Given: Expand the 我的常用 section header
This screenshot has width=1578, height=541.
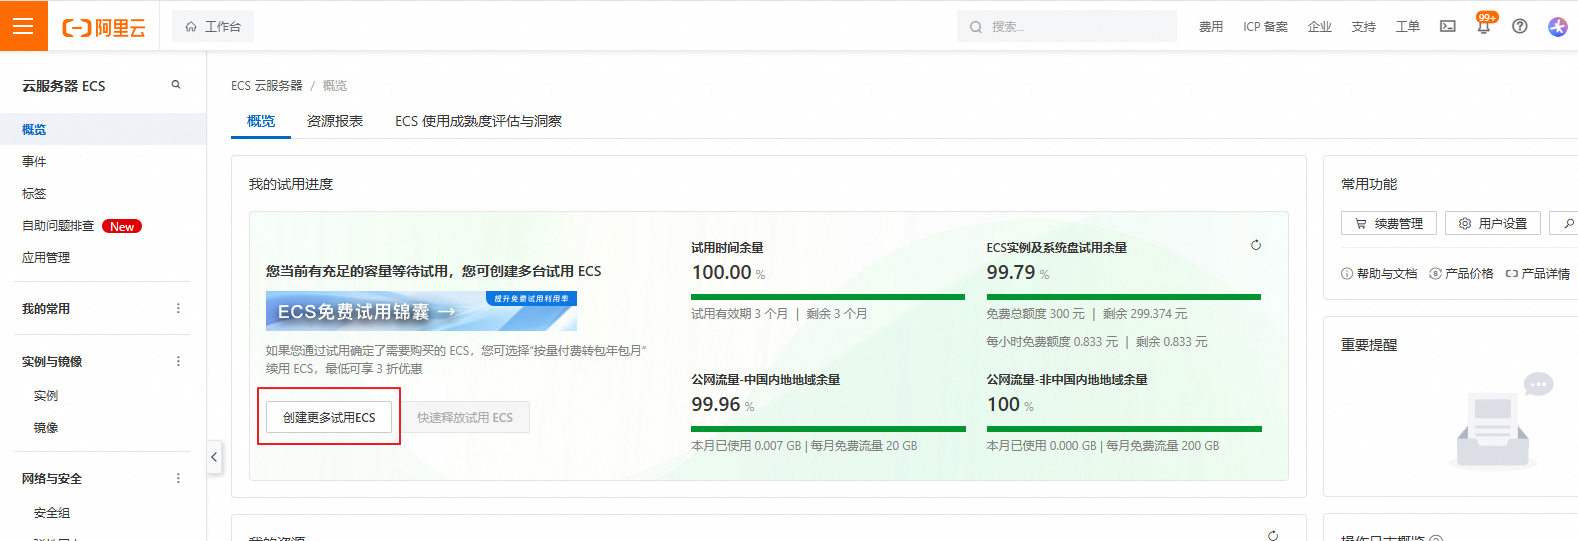Looking at the screenshot, I should point(46,309).
